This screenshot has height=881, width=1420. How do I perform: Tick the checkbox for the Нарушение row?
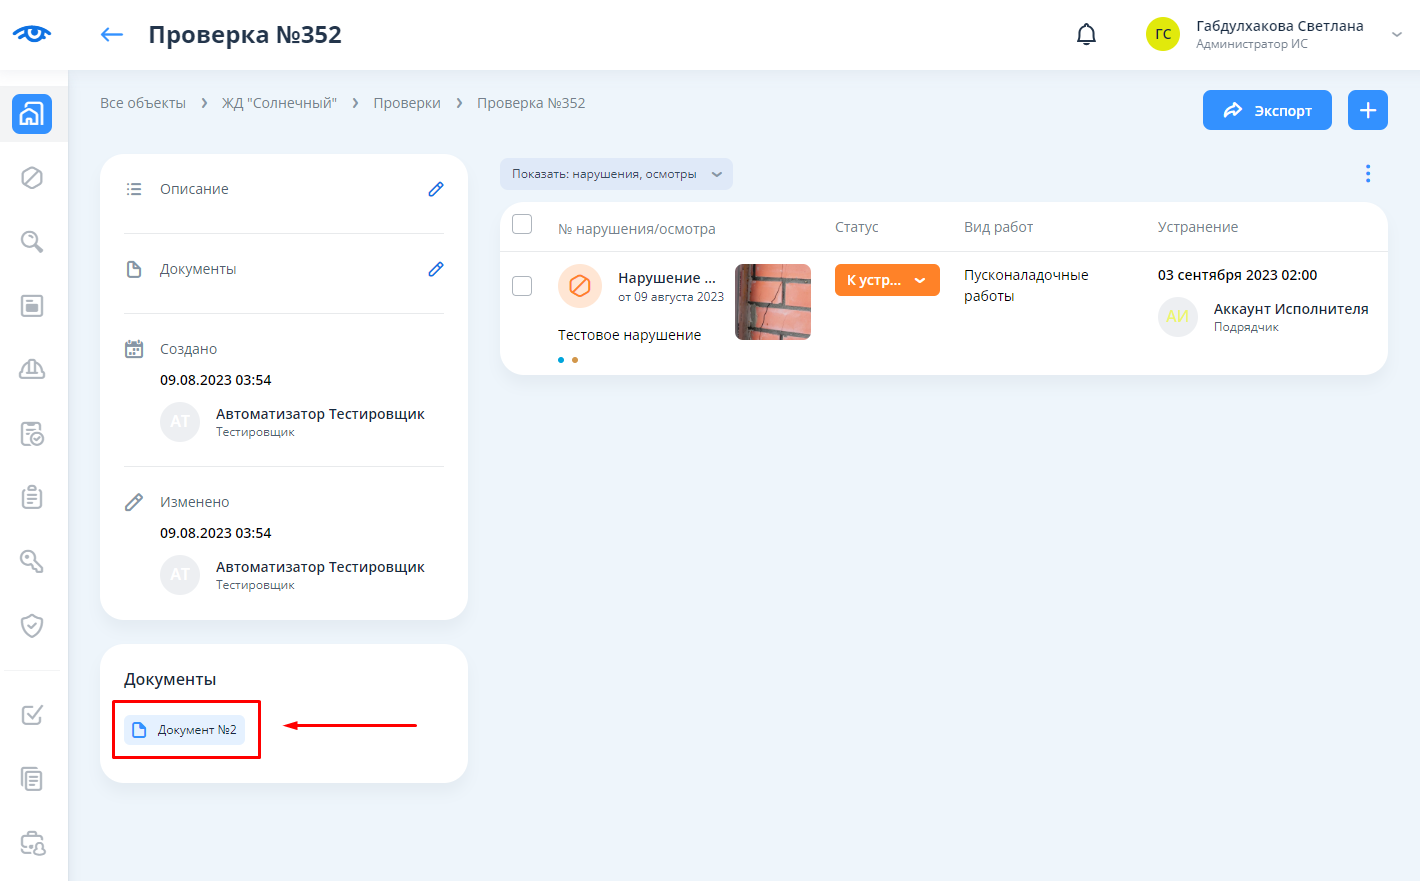click(x=522, y=286)
